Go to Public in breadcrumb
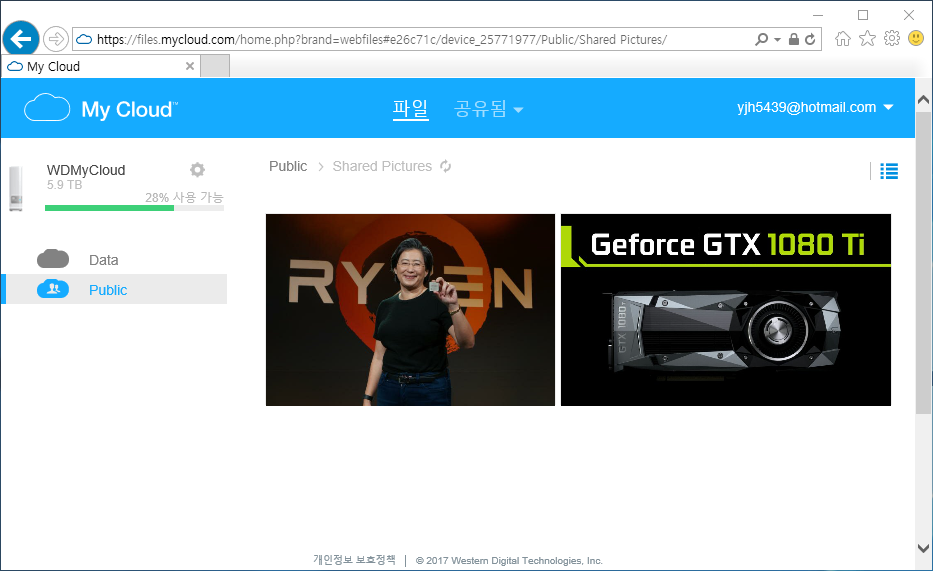The height and width of the screenshot is (571, 933). (x=288, y=167)
